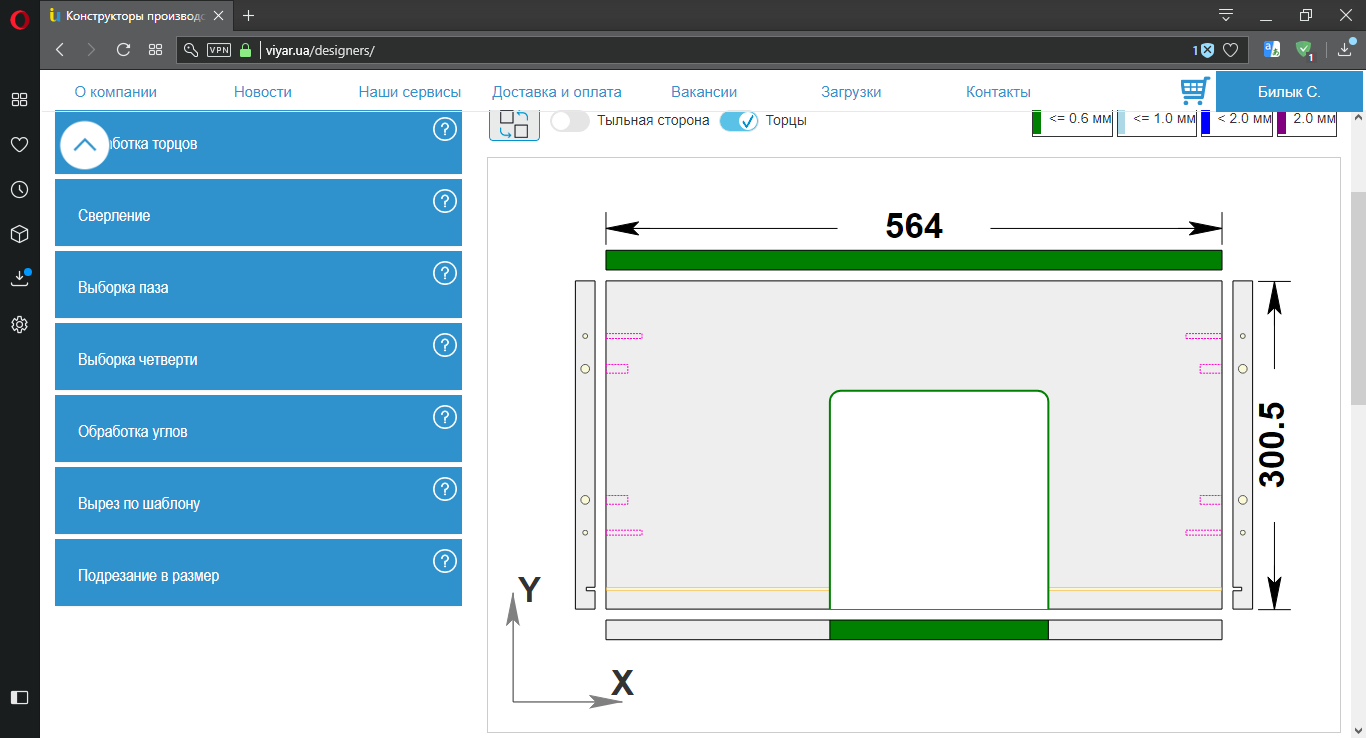Image resolution: width=1366 pixels, height=738 pixels.
Task: Expand the Сверление panel
Action: pyautogui.click(x=258, y=213)
